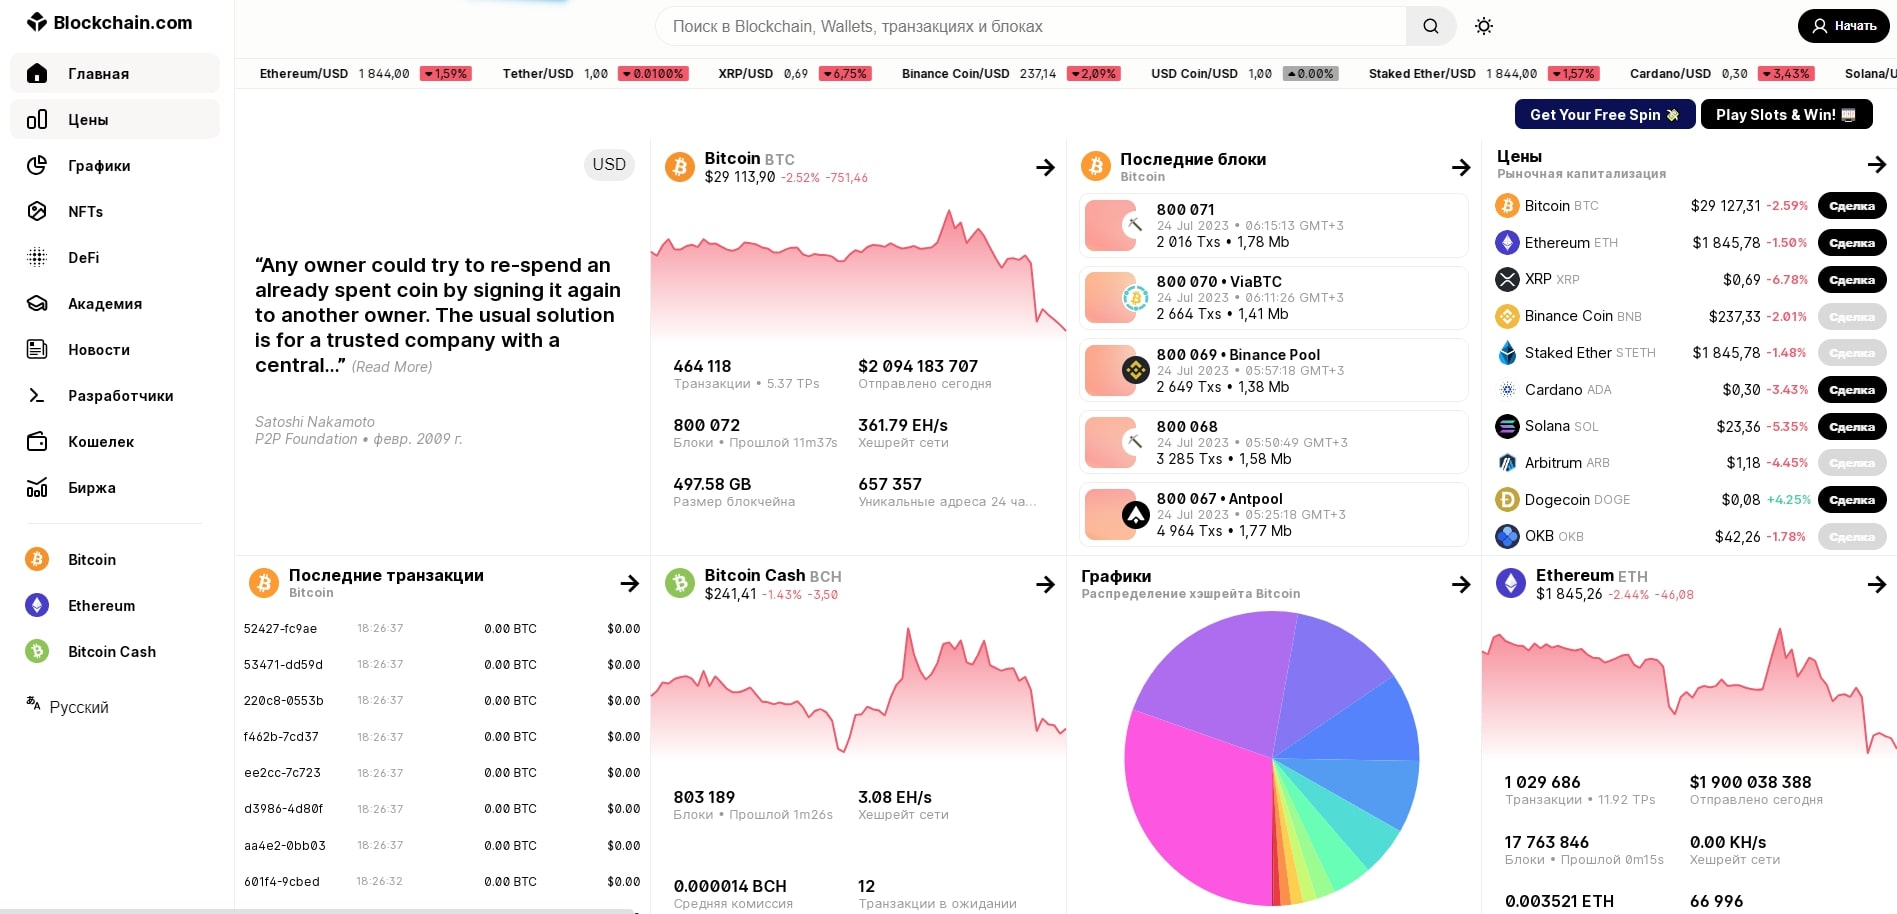Open Главная from the sidebar

[x=115, y=73]
